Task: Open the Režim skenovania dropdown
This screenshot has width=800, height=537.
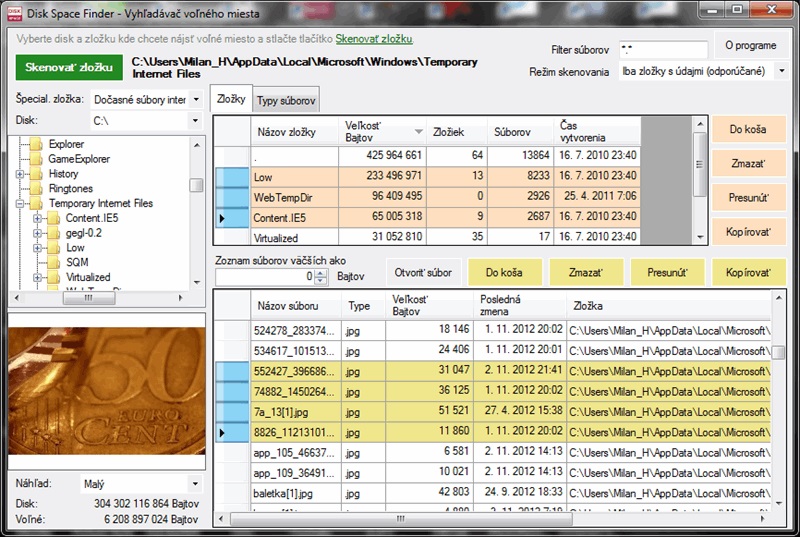Action: tap(780, 72)
